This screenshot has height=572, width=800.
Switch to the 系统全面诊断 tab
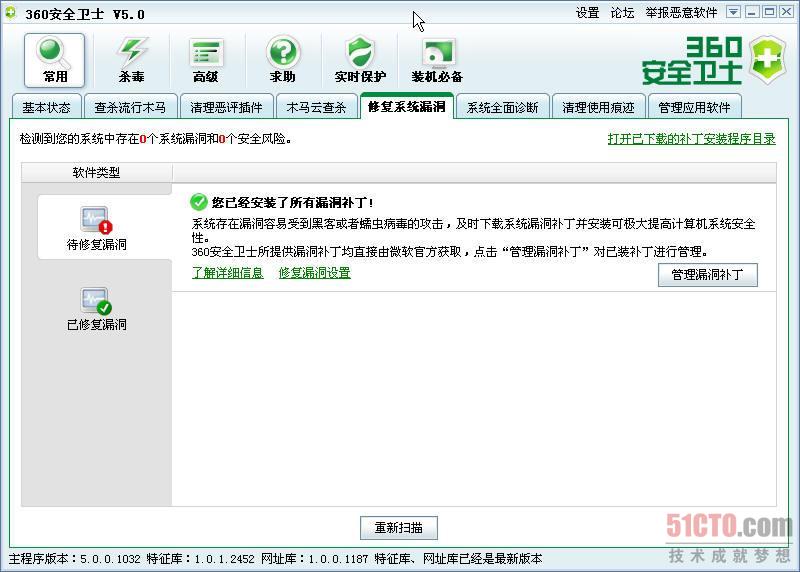[x=503, y=107]
